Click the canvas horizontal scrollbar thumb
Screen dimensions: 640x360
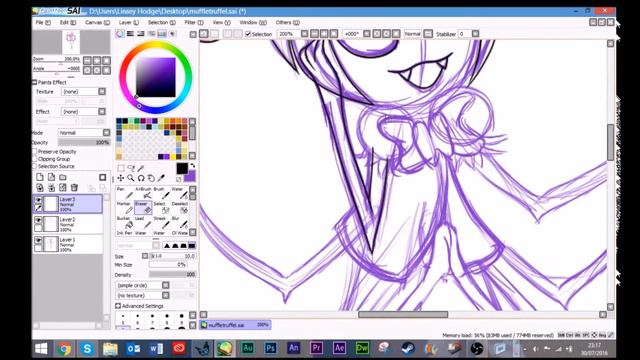click(x=403, y=314)
